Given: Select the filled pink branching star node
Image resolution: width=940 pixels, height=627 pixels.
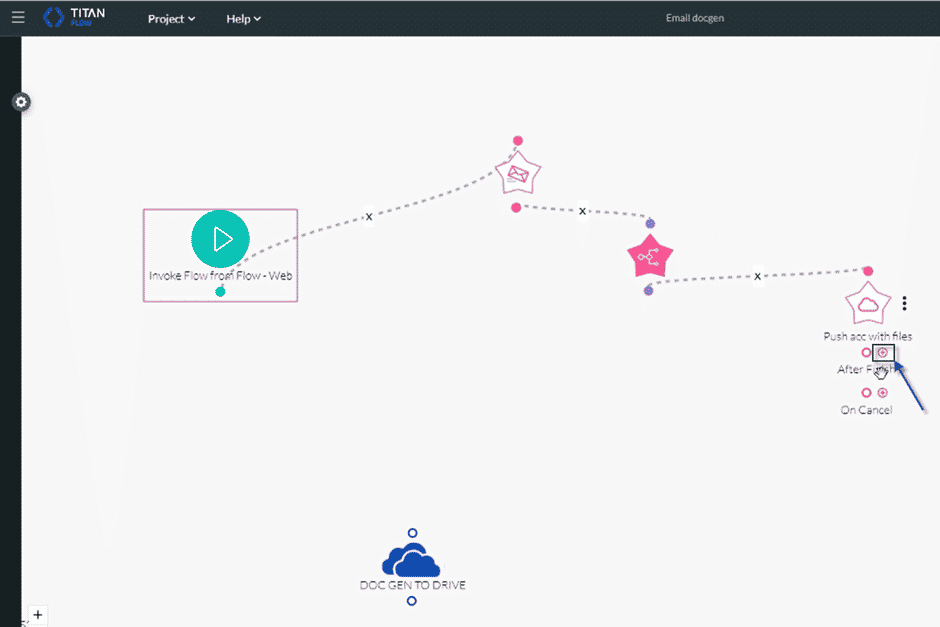Looking at the screenshot, I should [650, 258].
